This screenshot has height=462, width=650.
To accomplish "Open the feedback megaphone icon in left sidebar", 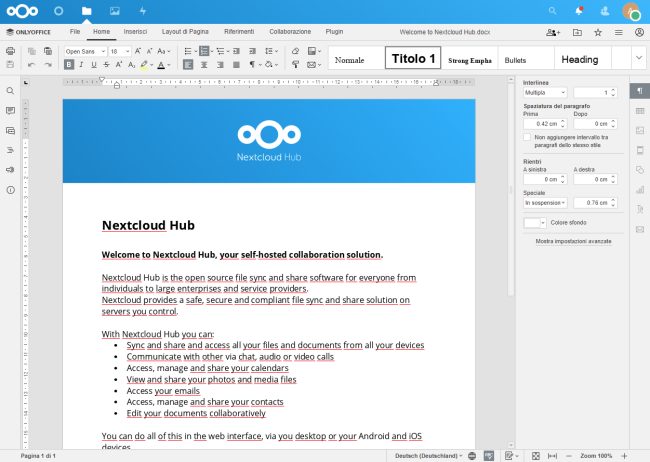I will [x=10, y=170].
